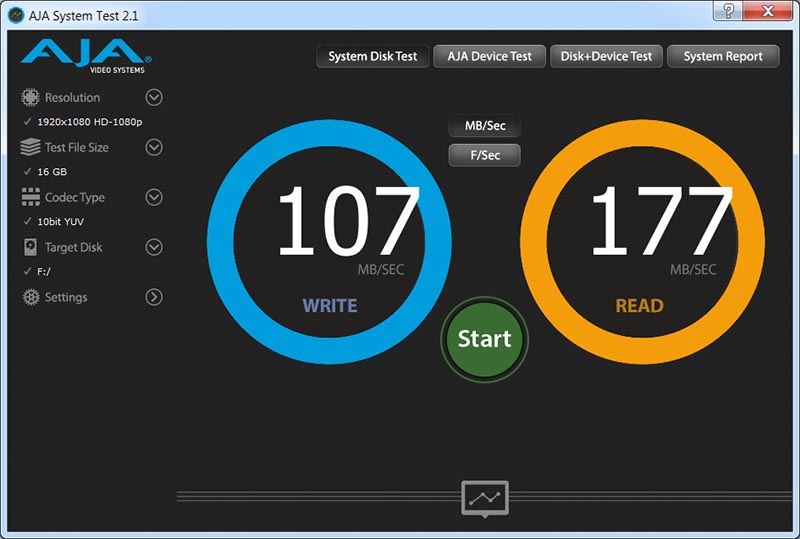
Task: Expand the Target Disk dropdown arrow
Action: 154,247
